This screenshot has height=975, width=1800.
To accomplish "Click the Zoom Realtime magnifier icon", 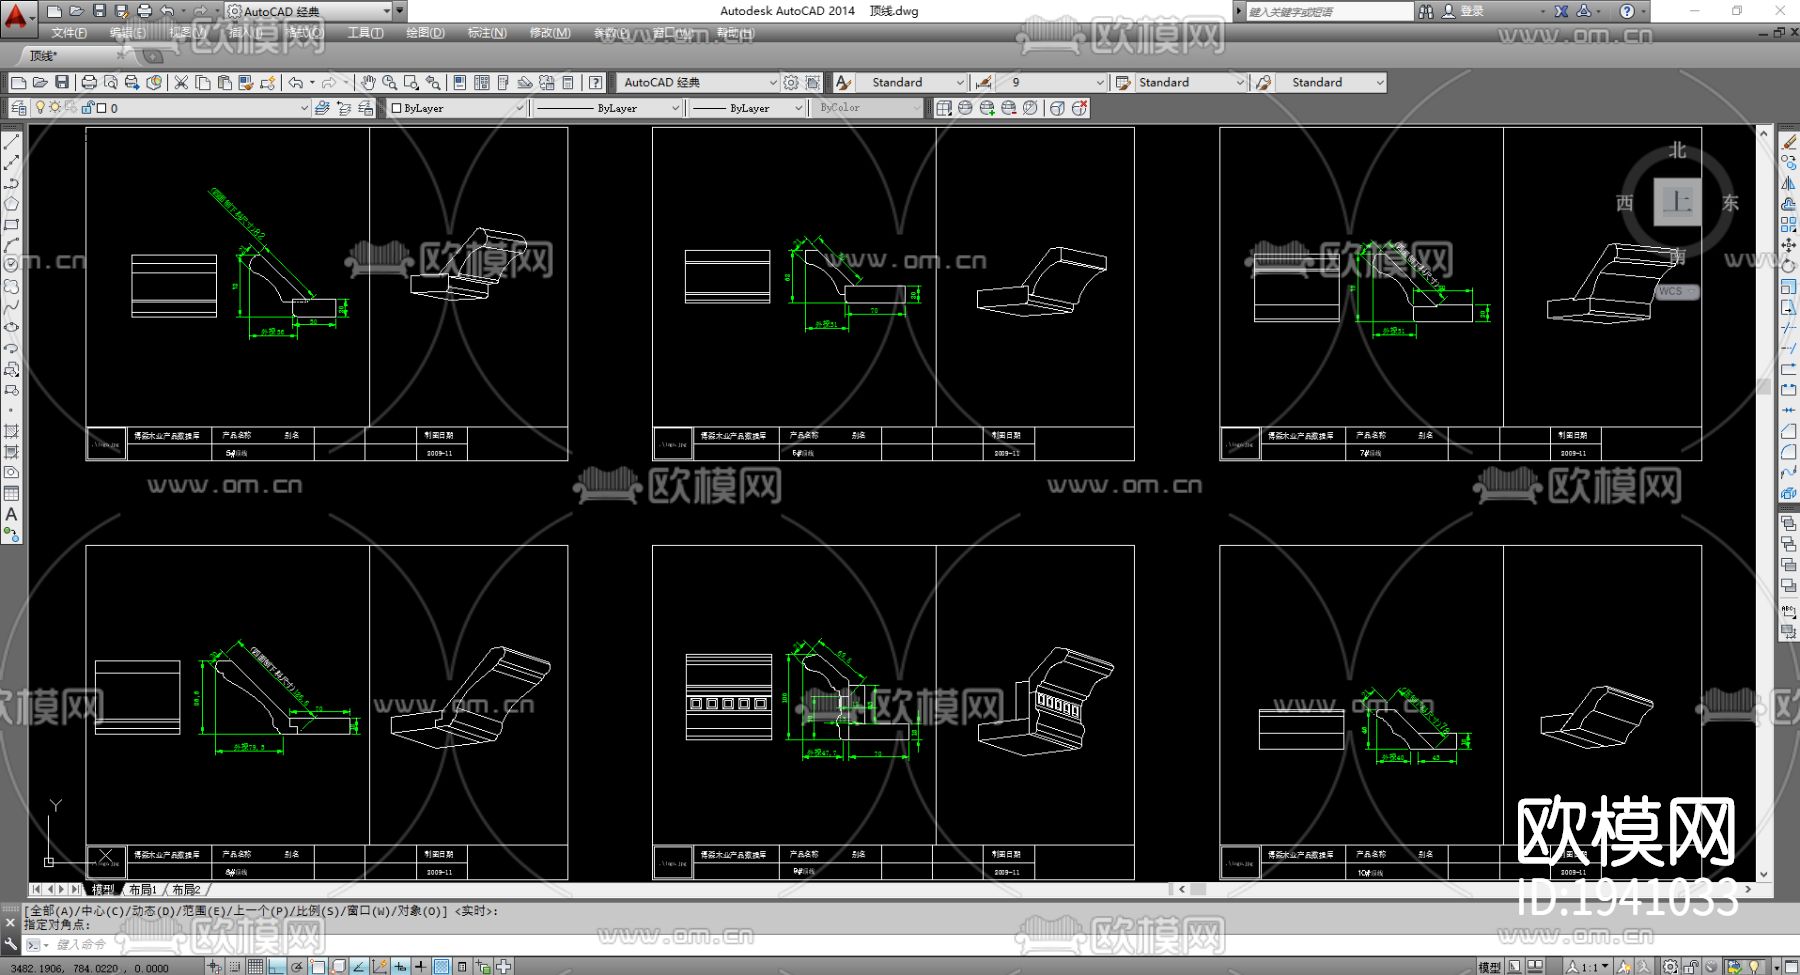I will point(389,82).
